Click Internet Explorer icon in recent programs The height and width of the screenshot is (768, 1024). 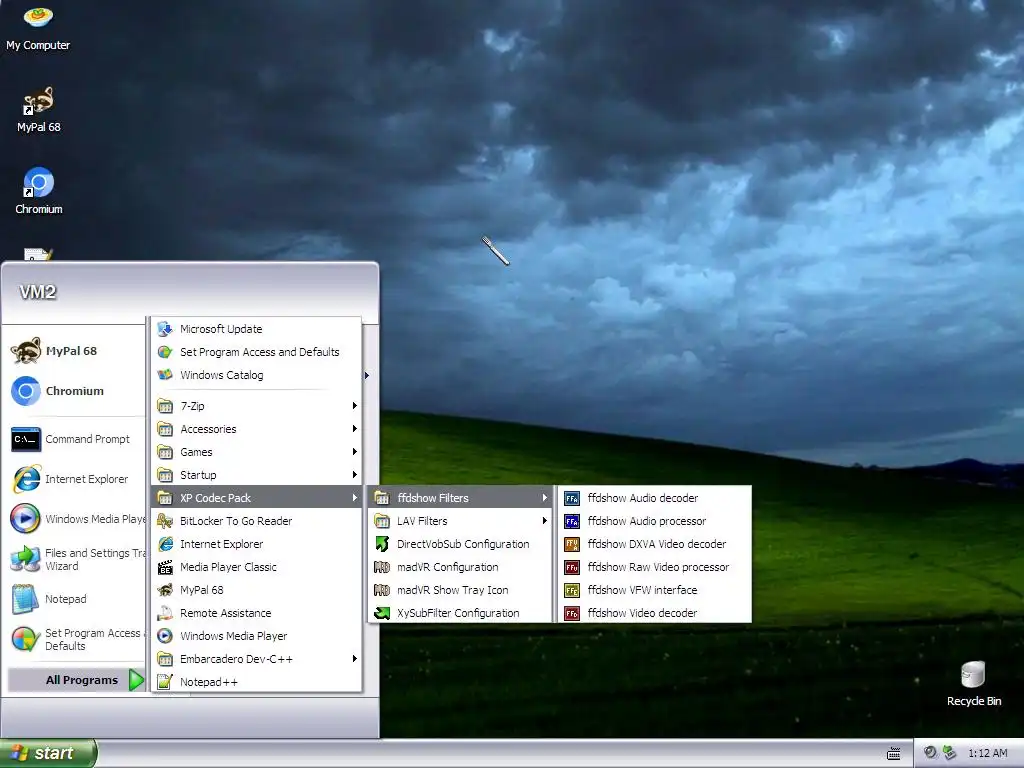pos(25,479)
